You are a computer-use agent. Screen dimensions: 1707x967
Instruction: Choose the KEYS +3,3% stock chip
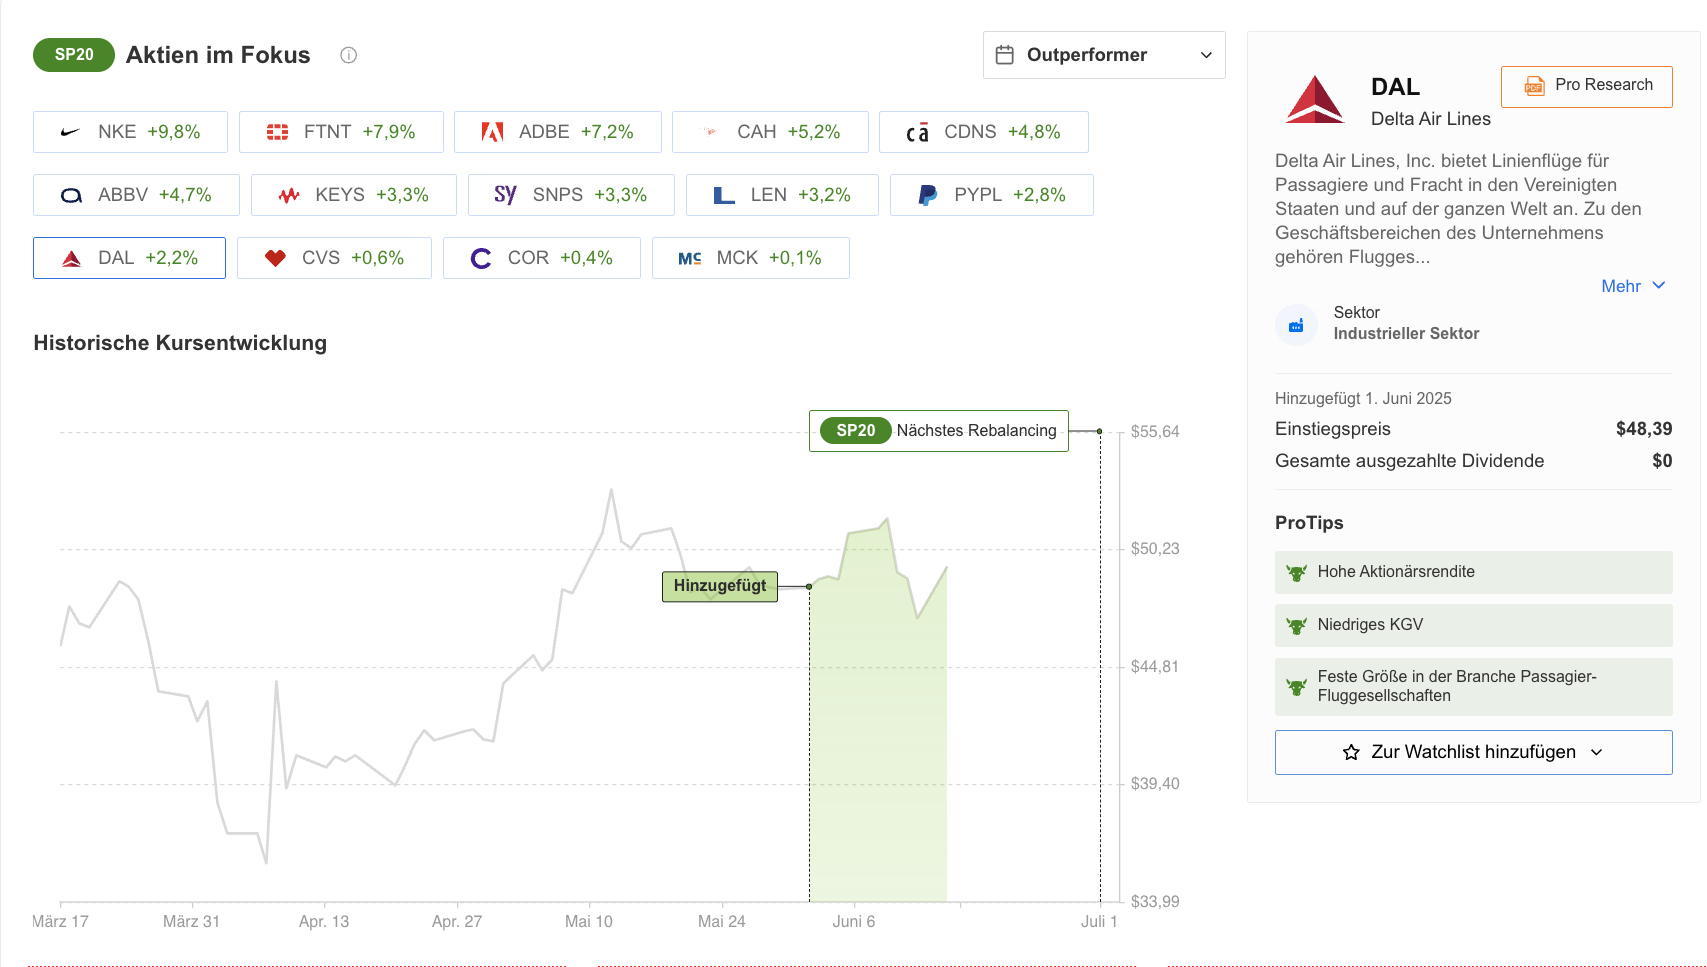click(x=354, y=195)
